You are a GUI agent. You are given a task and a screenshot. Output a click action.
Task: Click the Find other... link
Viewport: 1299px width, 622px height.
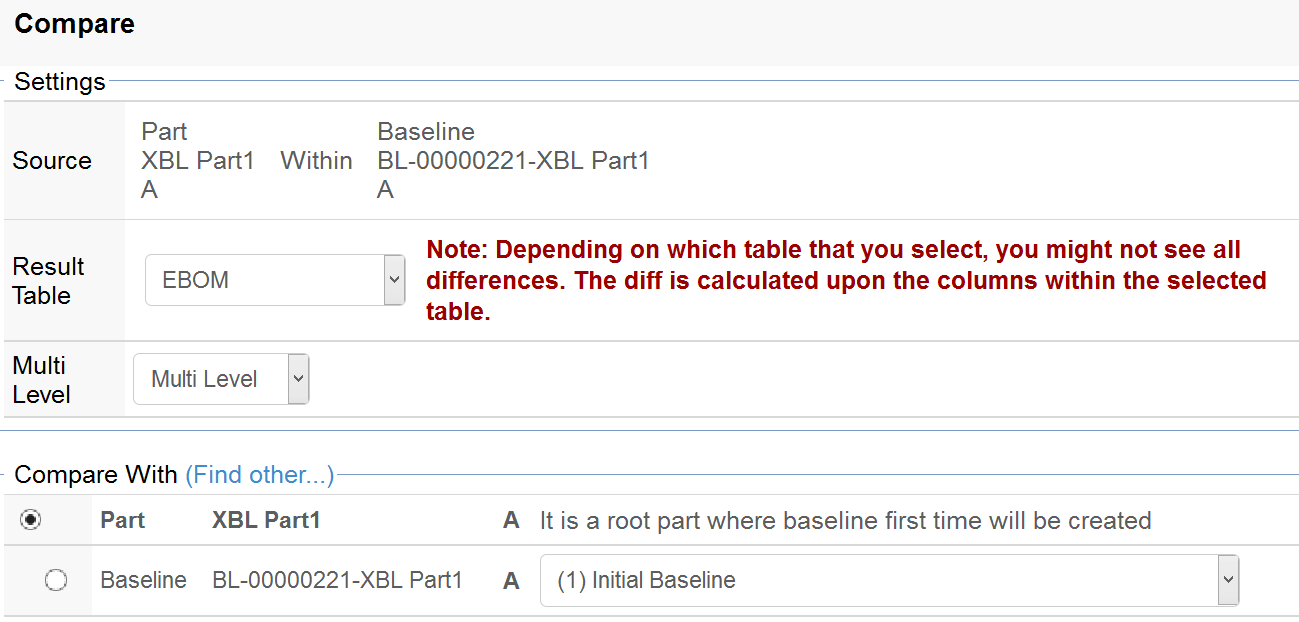[259, 475]
